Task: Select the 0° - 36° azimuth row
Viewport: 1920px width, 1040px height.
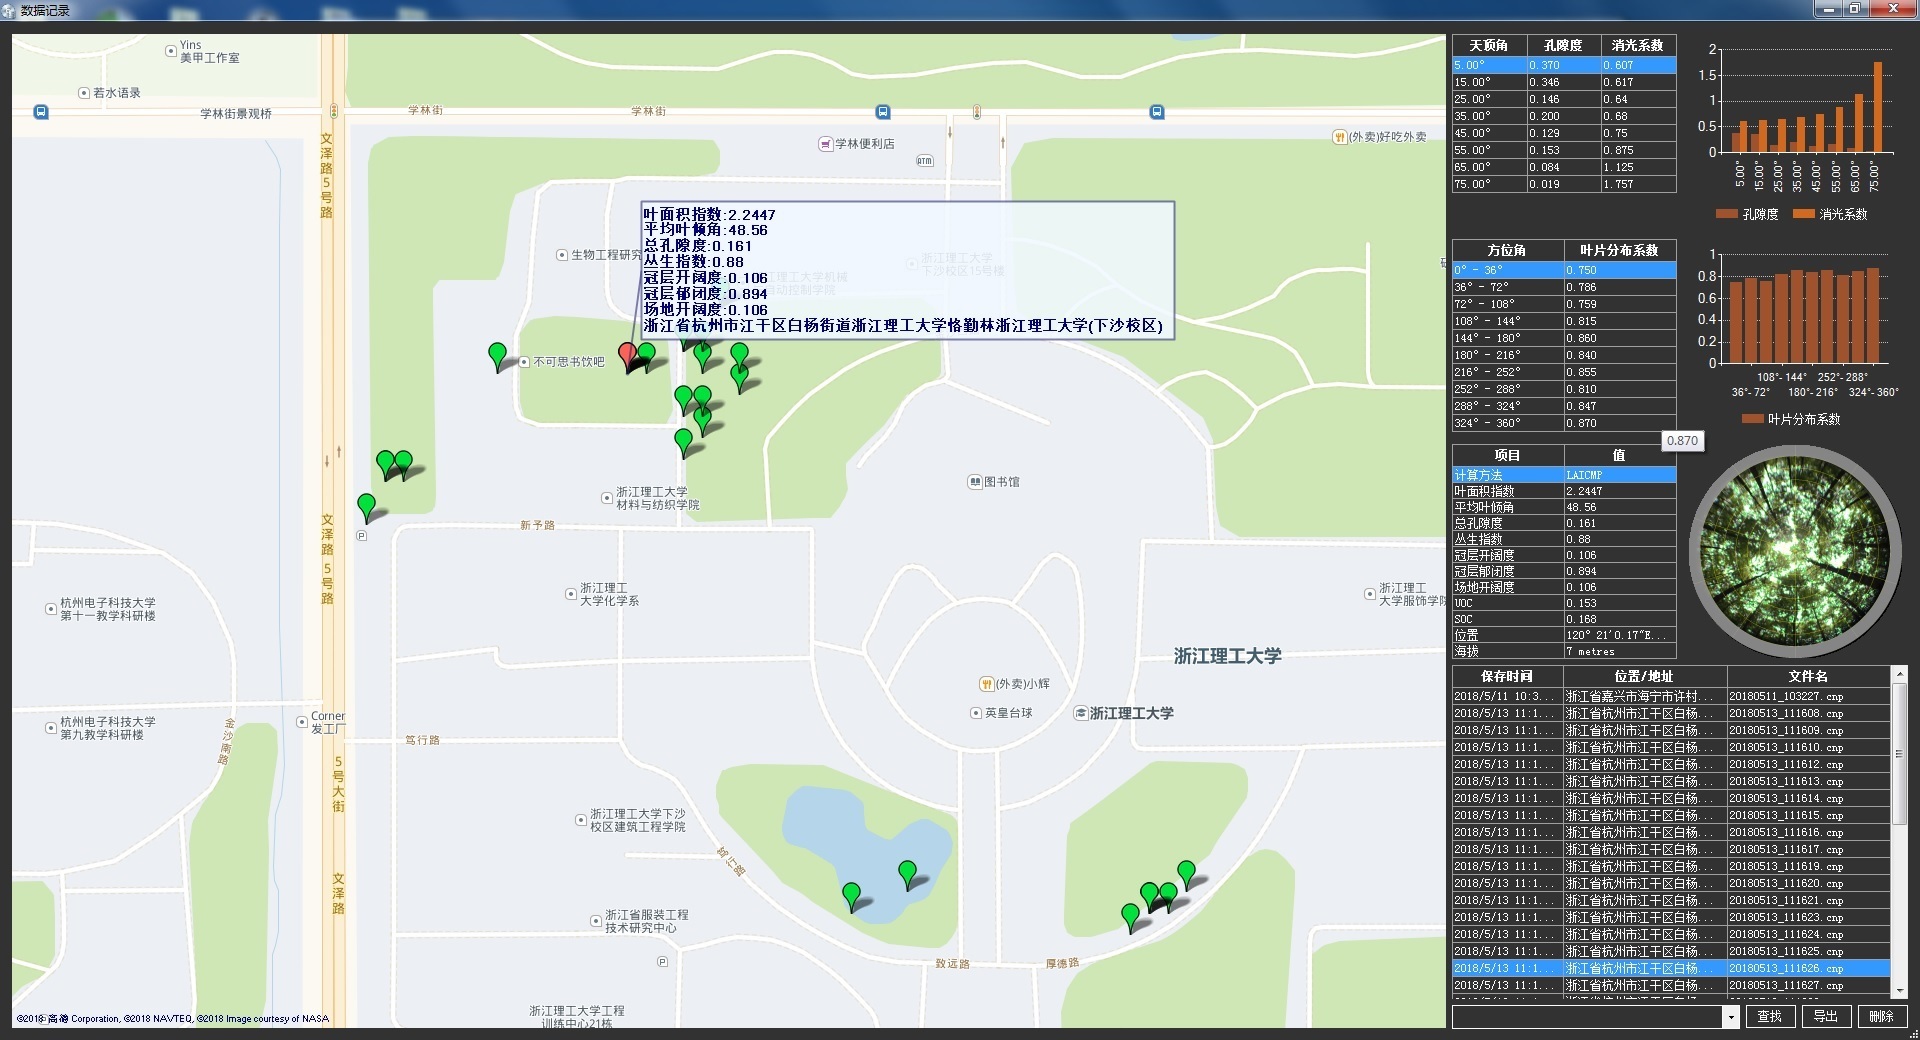Action: point(1564,270)
